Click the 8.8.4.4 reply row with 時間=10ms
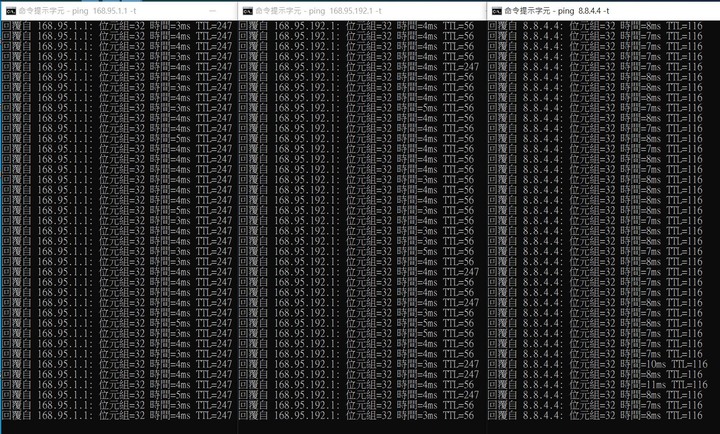Image resolution: width=720 pixels, height=434 pixels. [598, 364]
